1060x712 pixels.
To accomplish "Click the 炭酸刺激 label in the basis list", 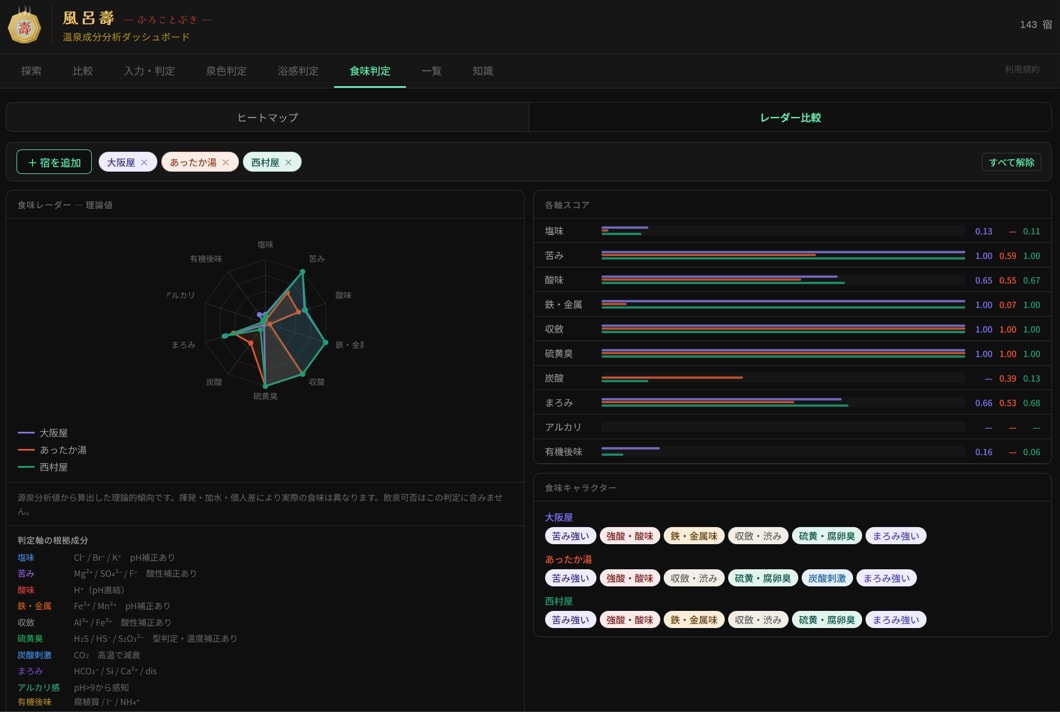I will point(34,655).
